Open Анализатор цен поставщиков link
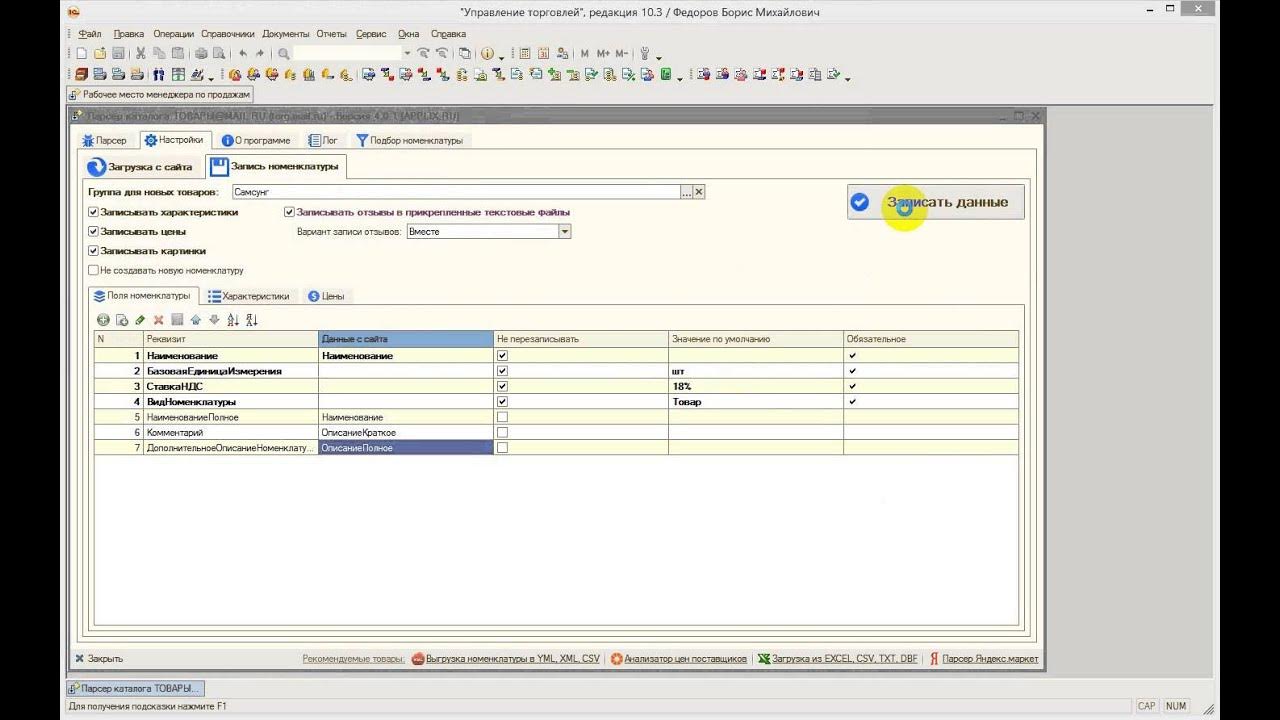The width and height of the screenshot is (1280, 720). [679, 659]
